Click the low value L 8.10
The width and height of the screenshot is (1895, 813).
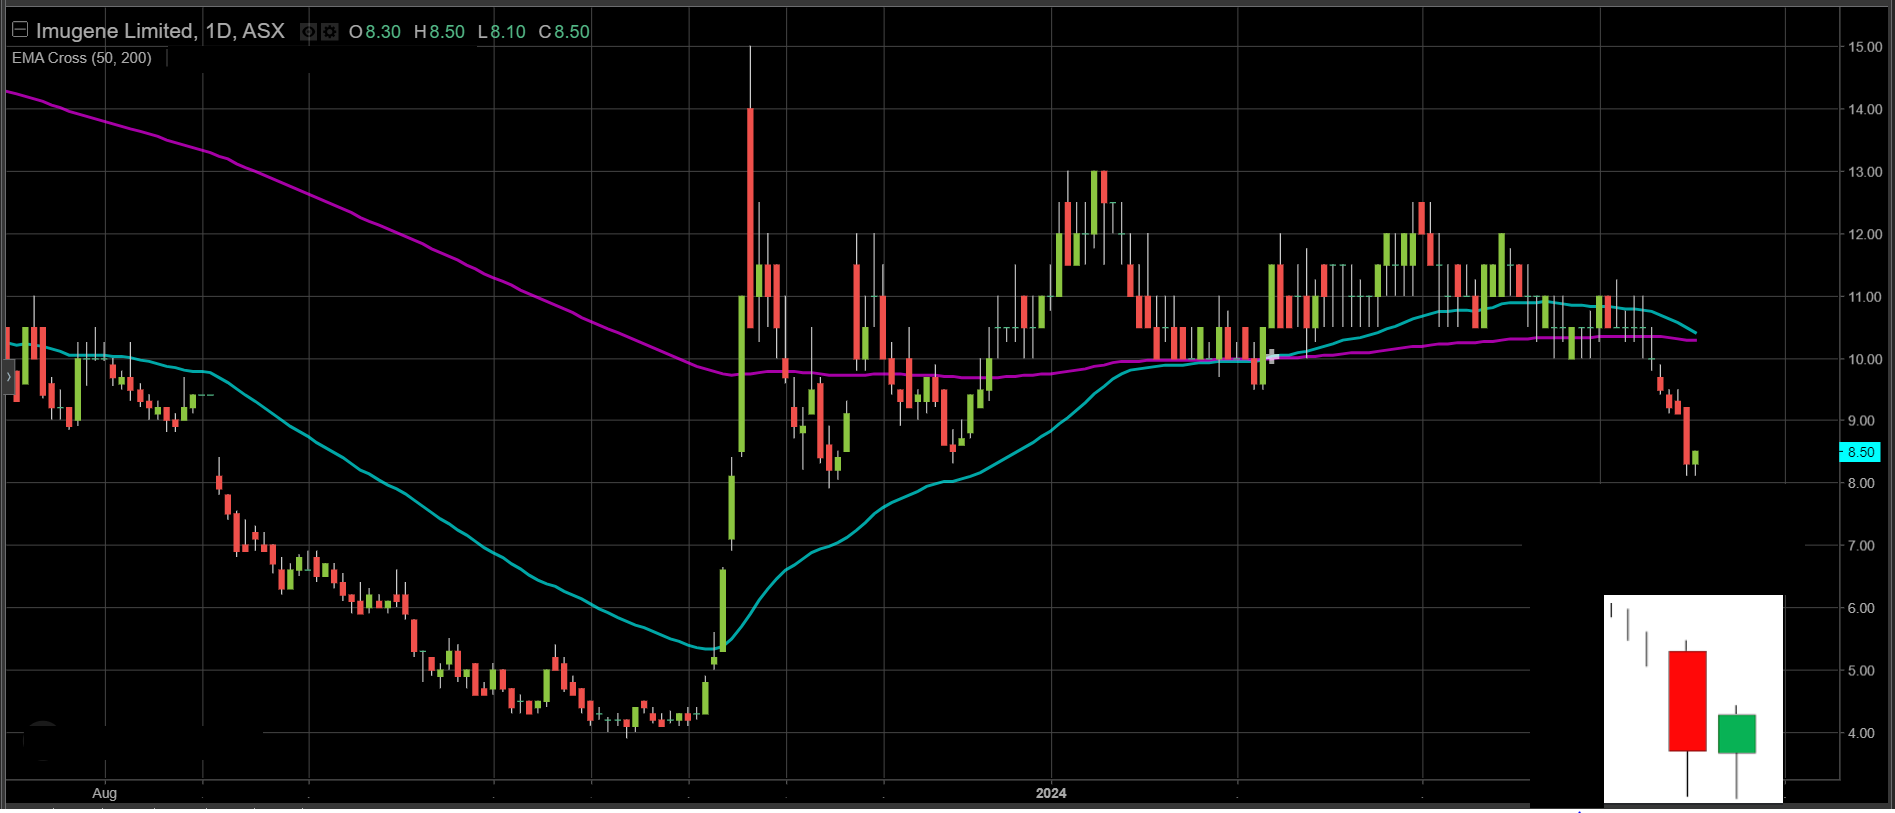[x=501, y=32]
